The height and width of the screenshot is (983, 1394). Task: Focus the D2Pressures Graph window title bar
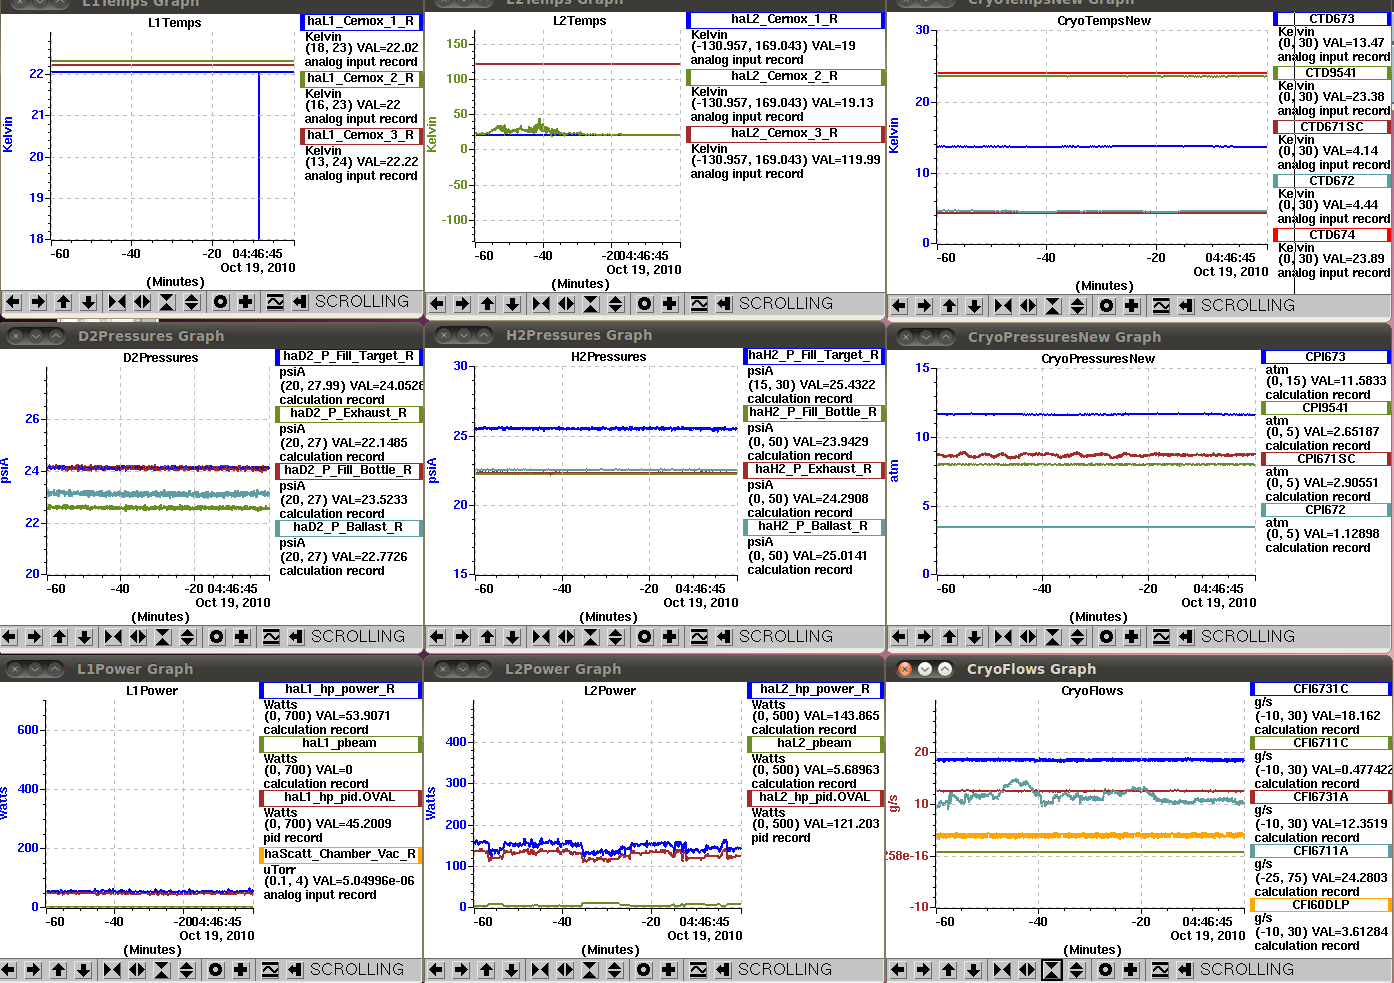212,336
